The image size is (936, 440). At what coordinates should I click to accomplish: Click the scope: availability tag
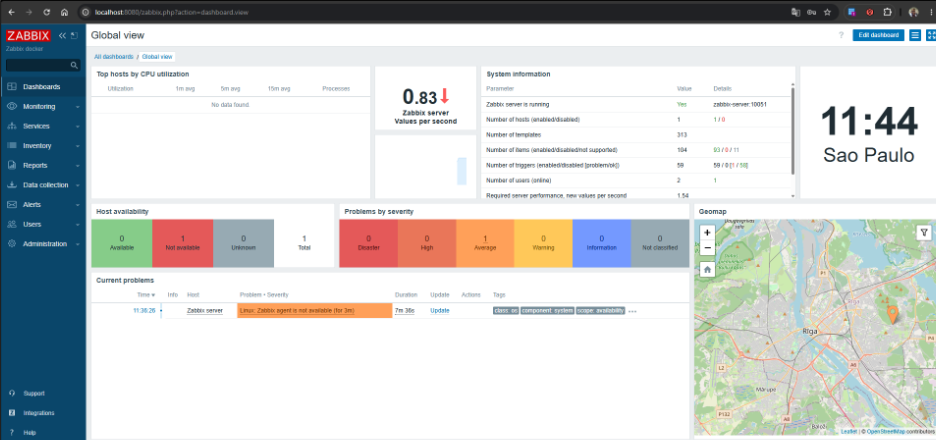pyautogui.click(x=601, y=310)
